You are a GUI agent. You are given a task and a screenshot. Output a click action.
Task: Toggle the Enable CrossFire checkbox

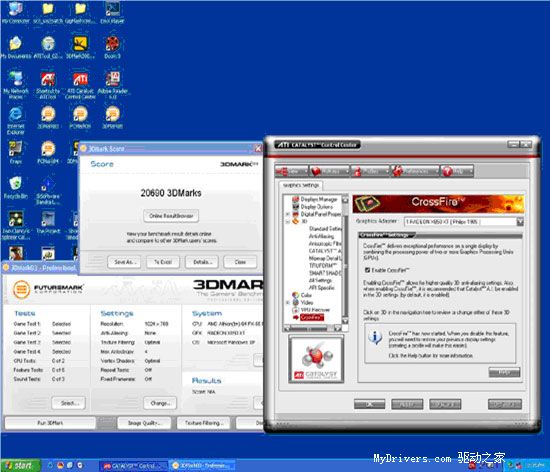pos(367,270)
